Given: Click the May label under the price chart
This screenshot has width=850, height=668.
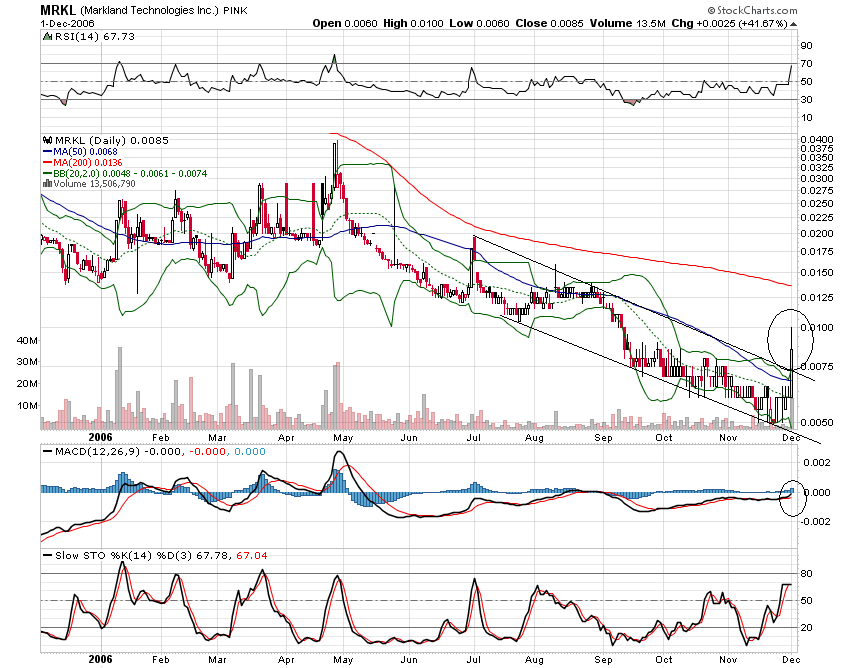Looking at the screenshot, I should (x=343, y=438).
